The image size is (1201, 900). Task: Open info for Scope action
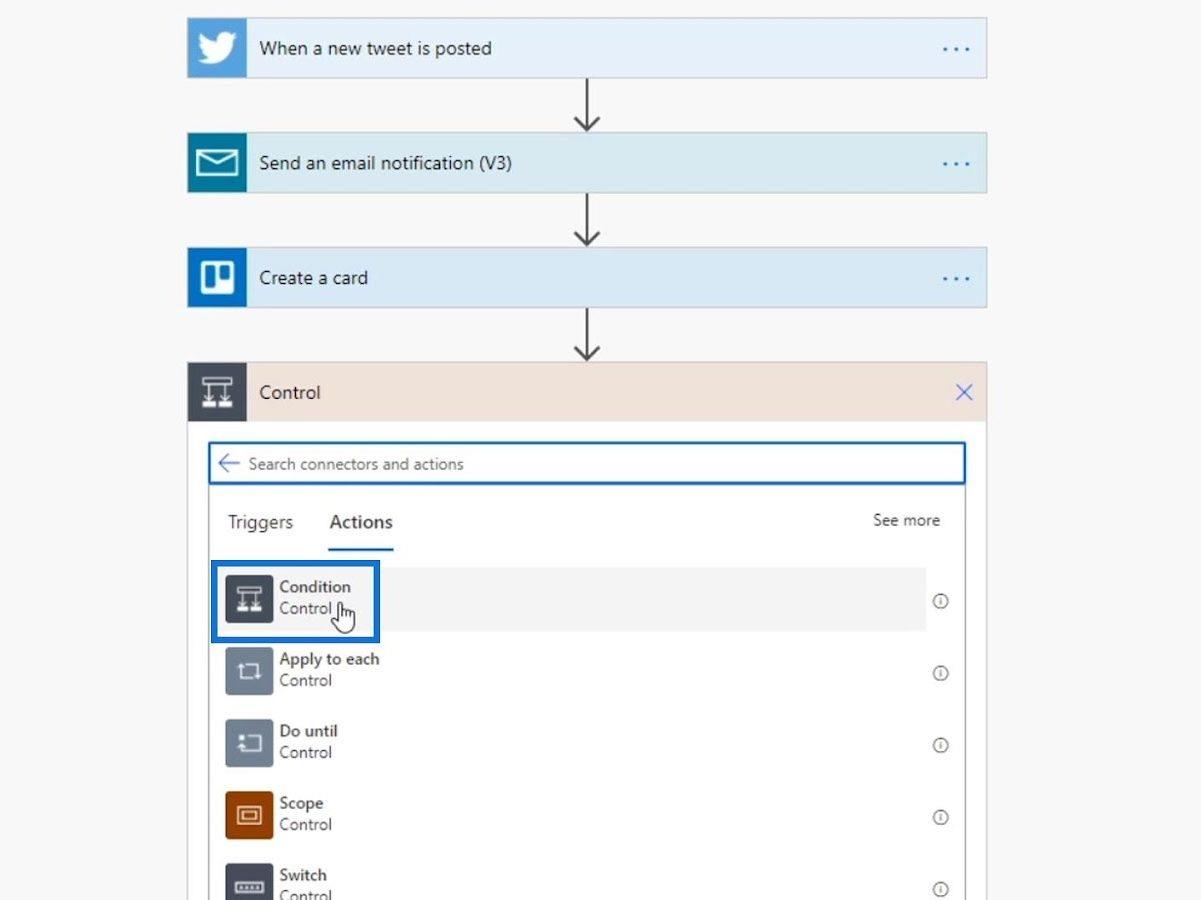940,817
